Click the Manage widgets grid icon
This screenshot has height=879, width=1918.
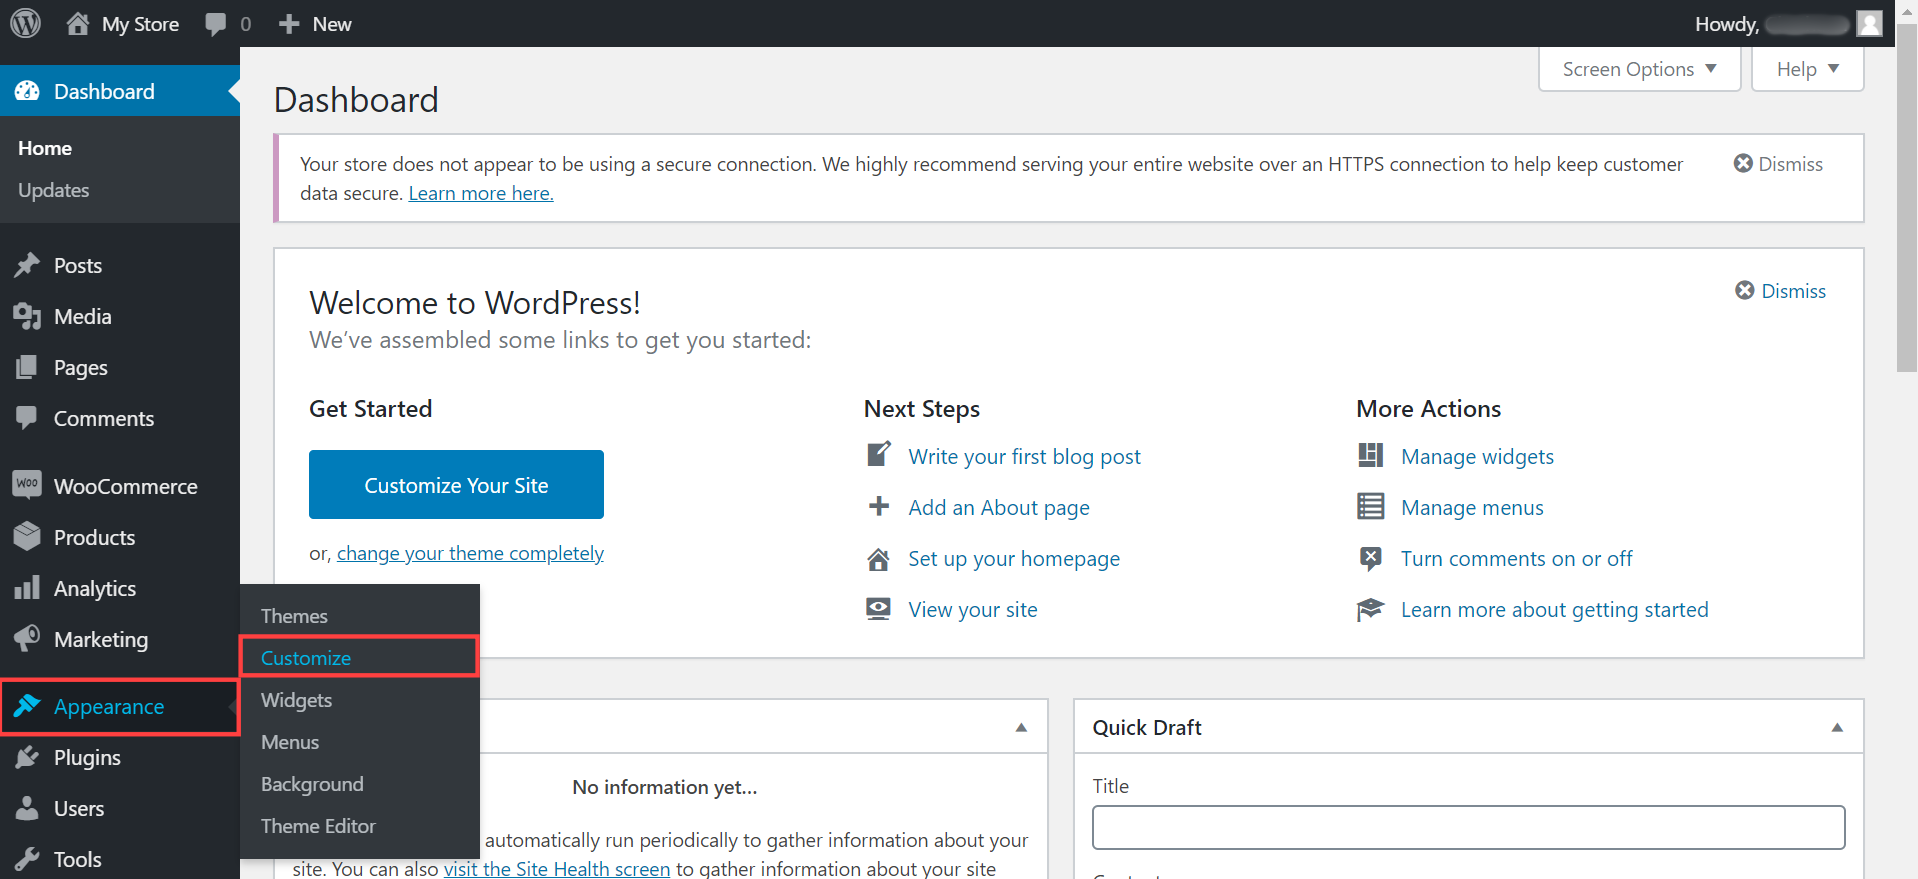click(1370, 455)
